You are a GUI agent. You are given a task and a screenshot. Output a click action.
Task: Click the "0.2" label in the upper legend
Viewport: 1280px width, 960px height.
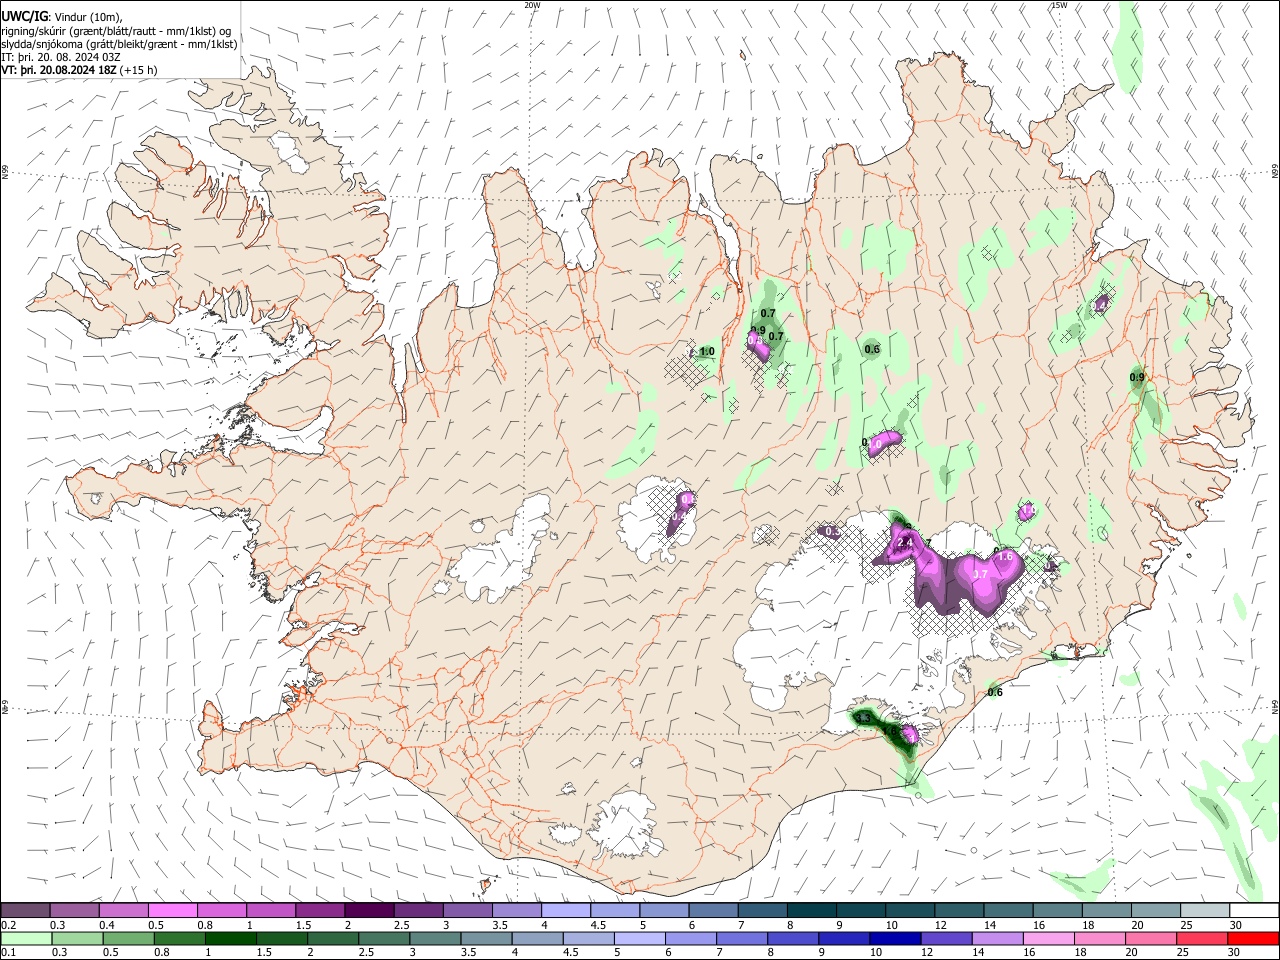pyautogui.click(x=8, y=925)
